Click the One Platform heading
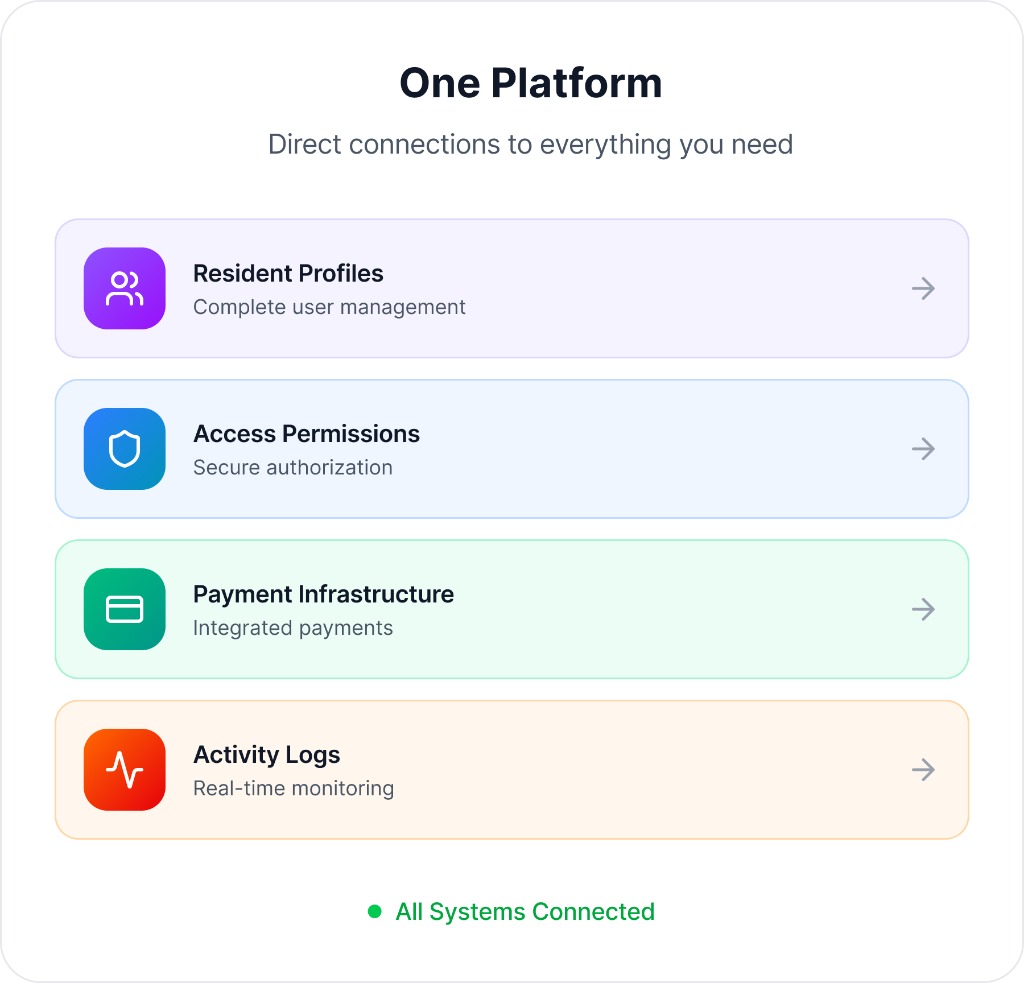The image size is (1024, 983). click(x=531, y=83)
